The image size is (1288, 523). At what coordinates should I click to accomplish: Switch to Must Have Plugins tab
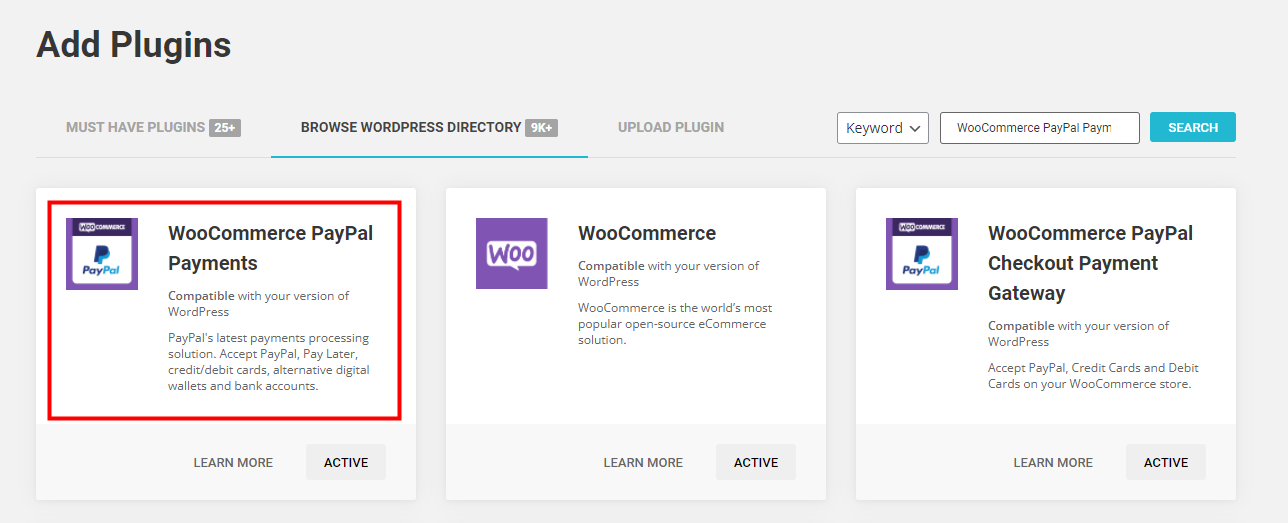pos(153,128)
